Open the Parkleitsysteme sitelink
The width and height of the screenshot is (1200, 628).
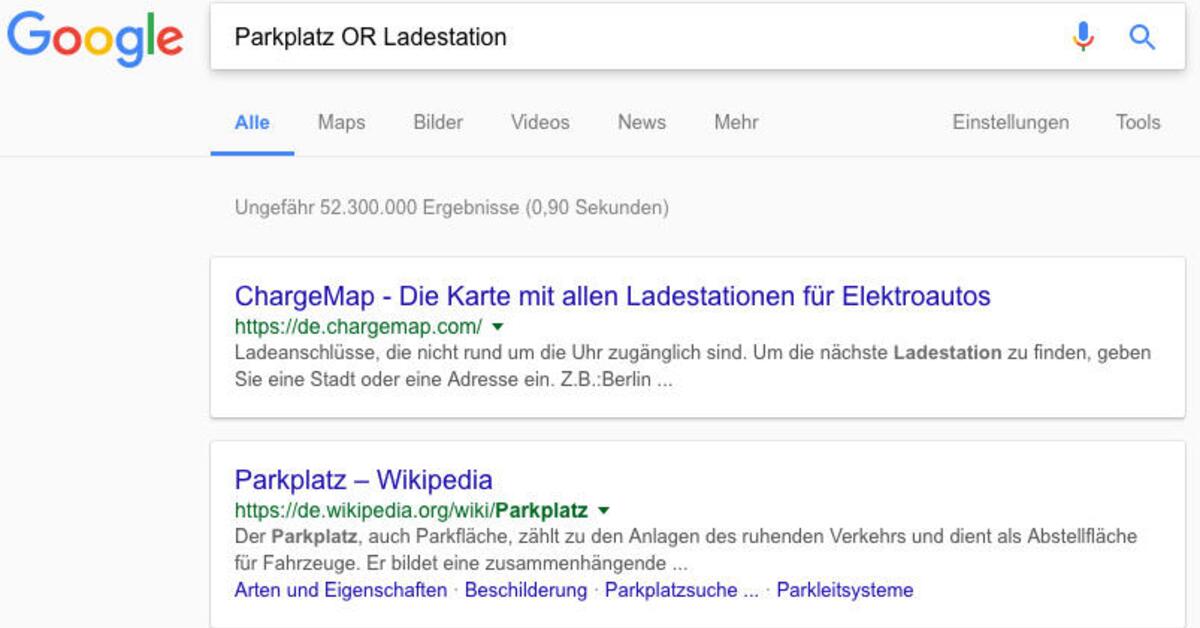(x=845, y=590)
